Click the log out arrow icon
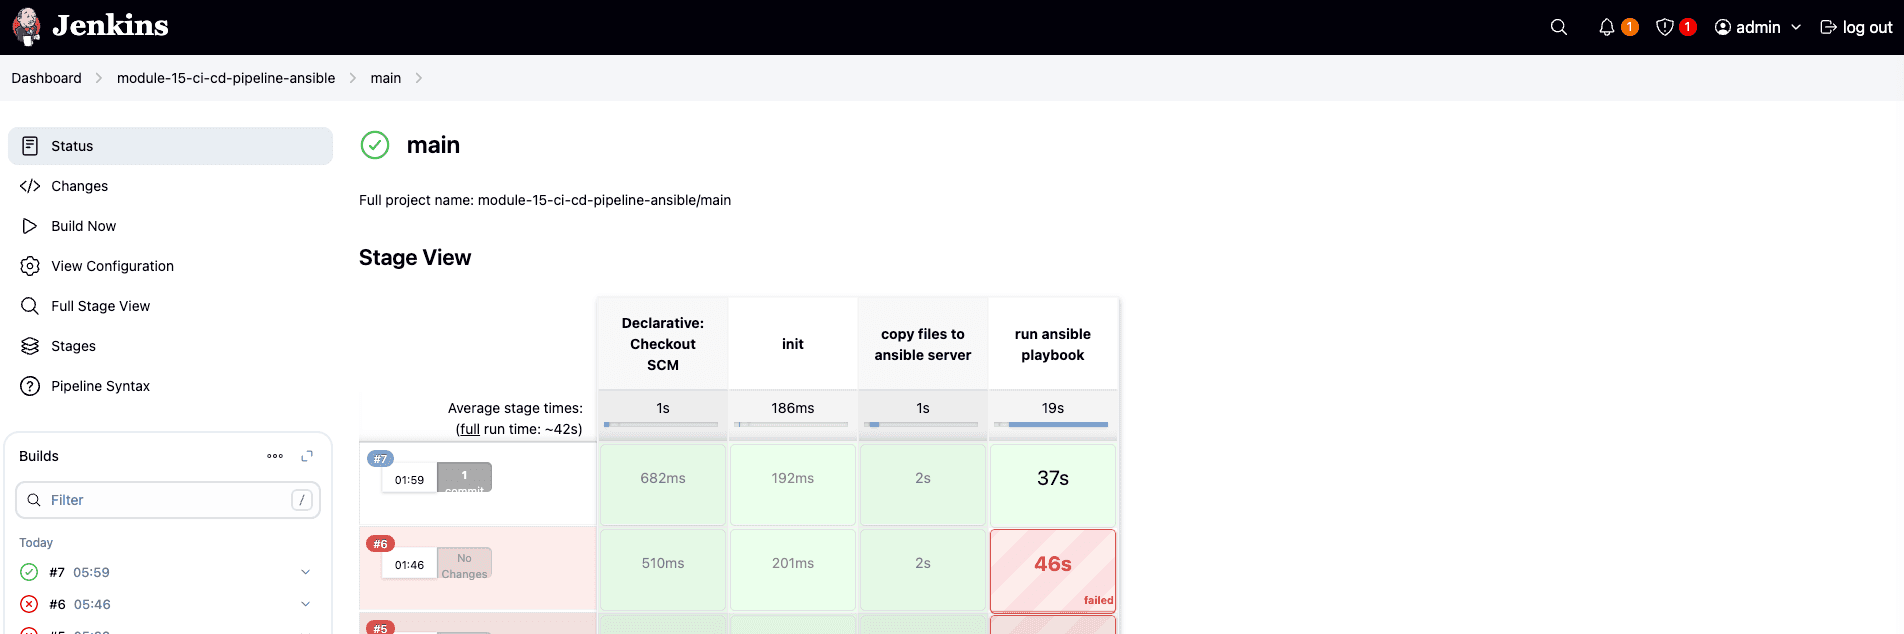 pos(1828,27)
